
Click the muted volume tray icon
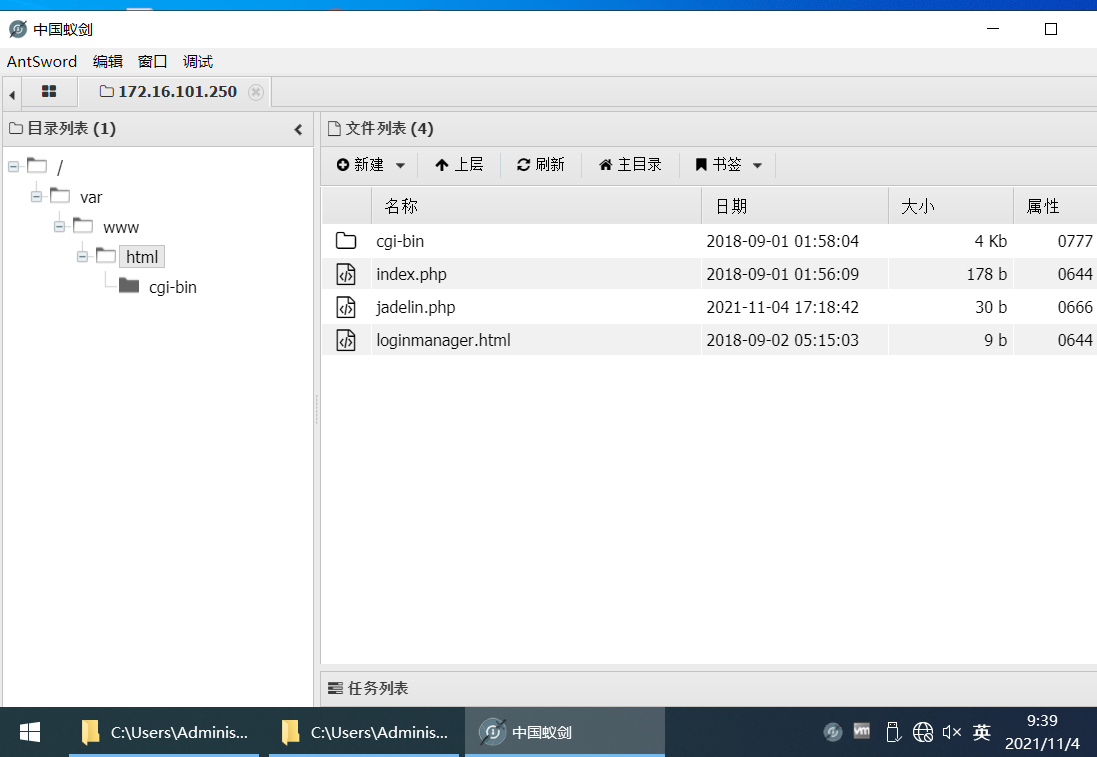(x=951, y=733)
